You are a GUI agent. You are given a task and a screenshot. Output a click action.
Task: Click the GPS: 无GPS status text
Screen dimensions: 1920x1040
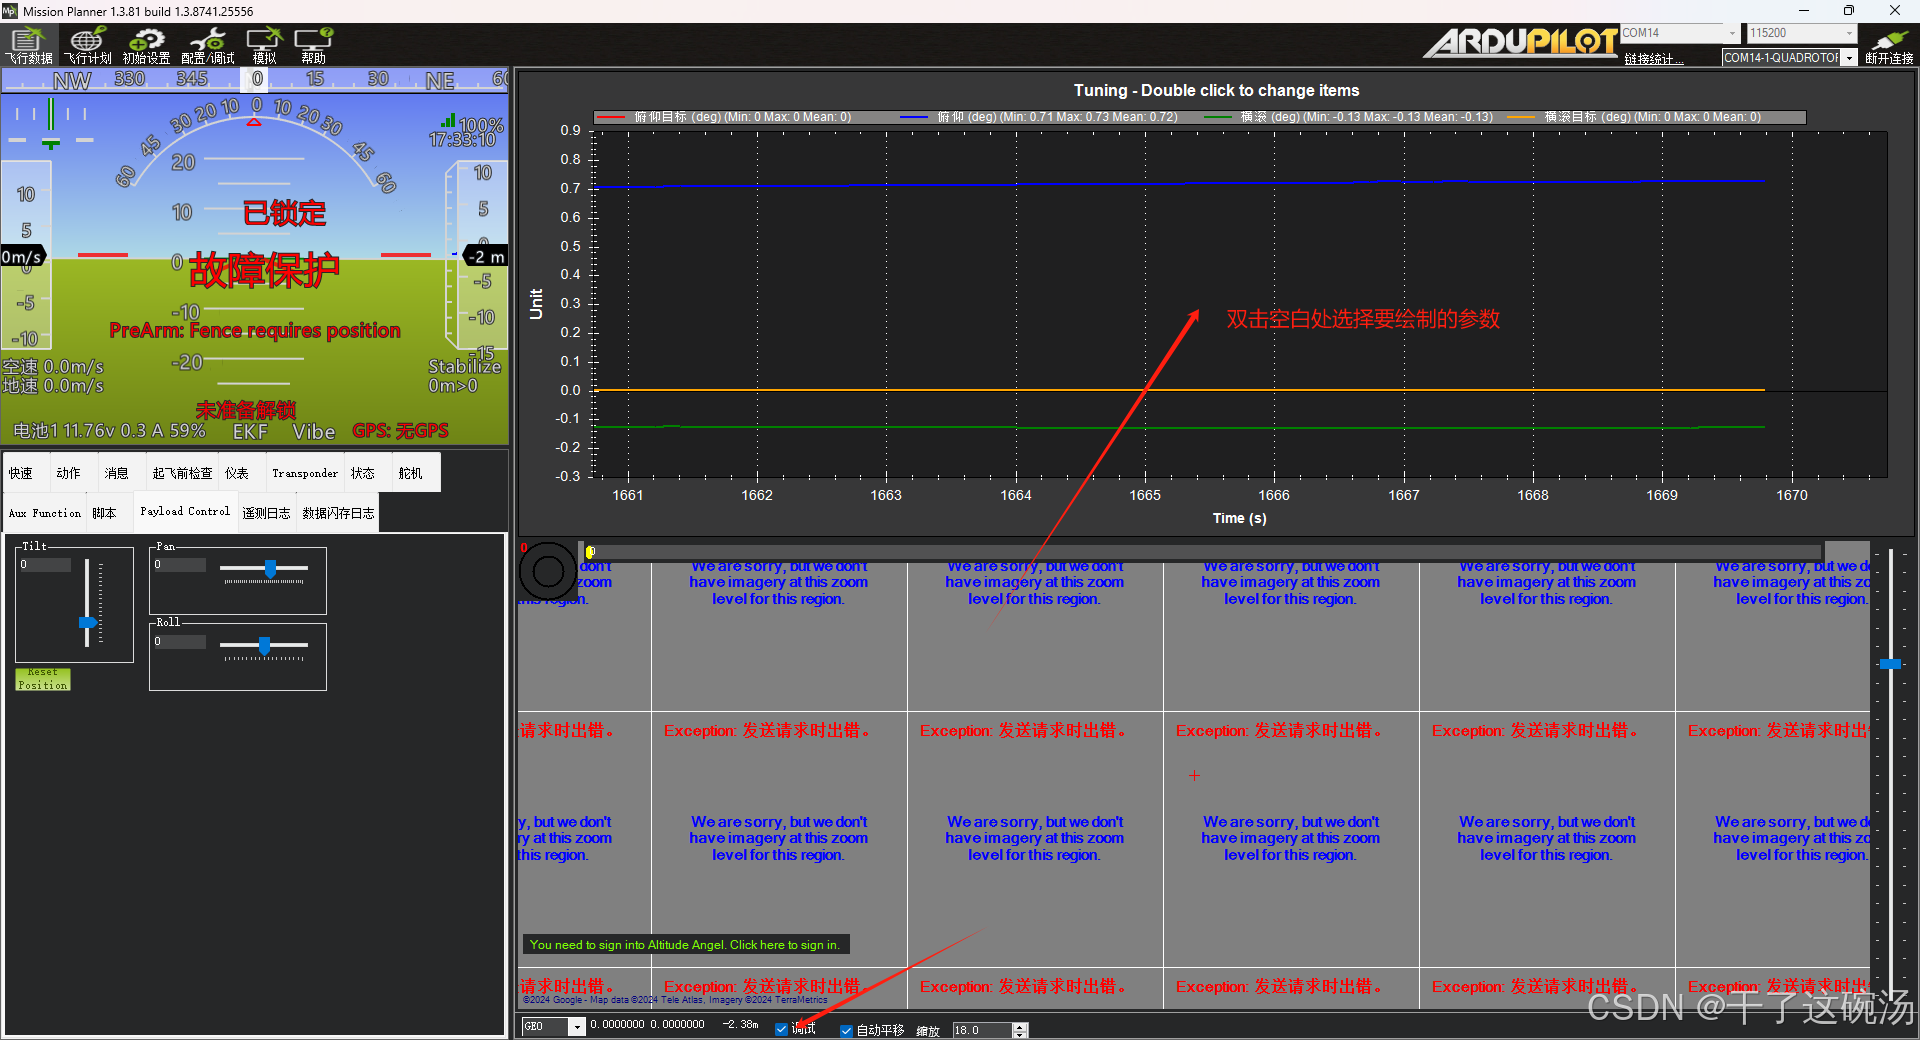coord(400,431)
